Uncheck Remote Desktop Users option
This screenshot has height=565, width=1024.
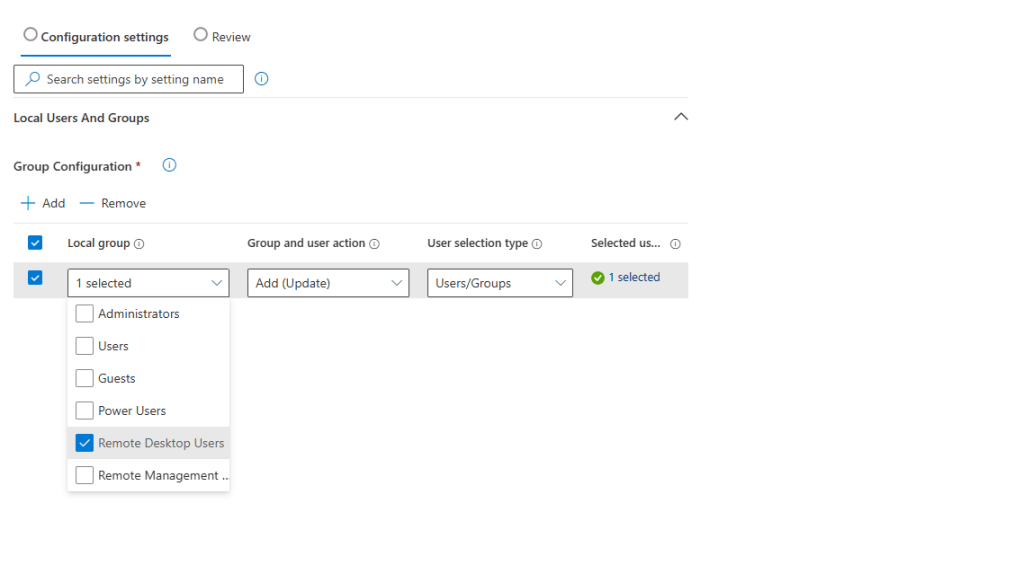(85, 443)
